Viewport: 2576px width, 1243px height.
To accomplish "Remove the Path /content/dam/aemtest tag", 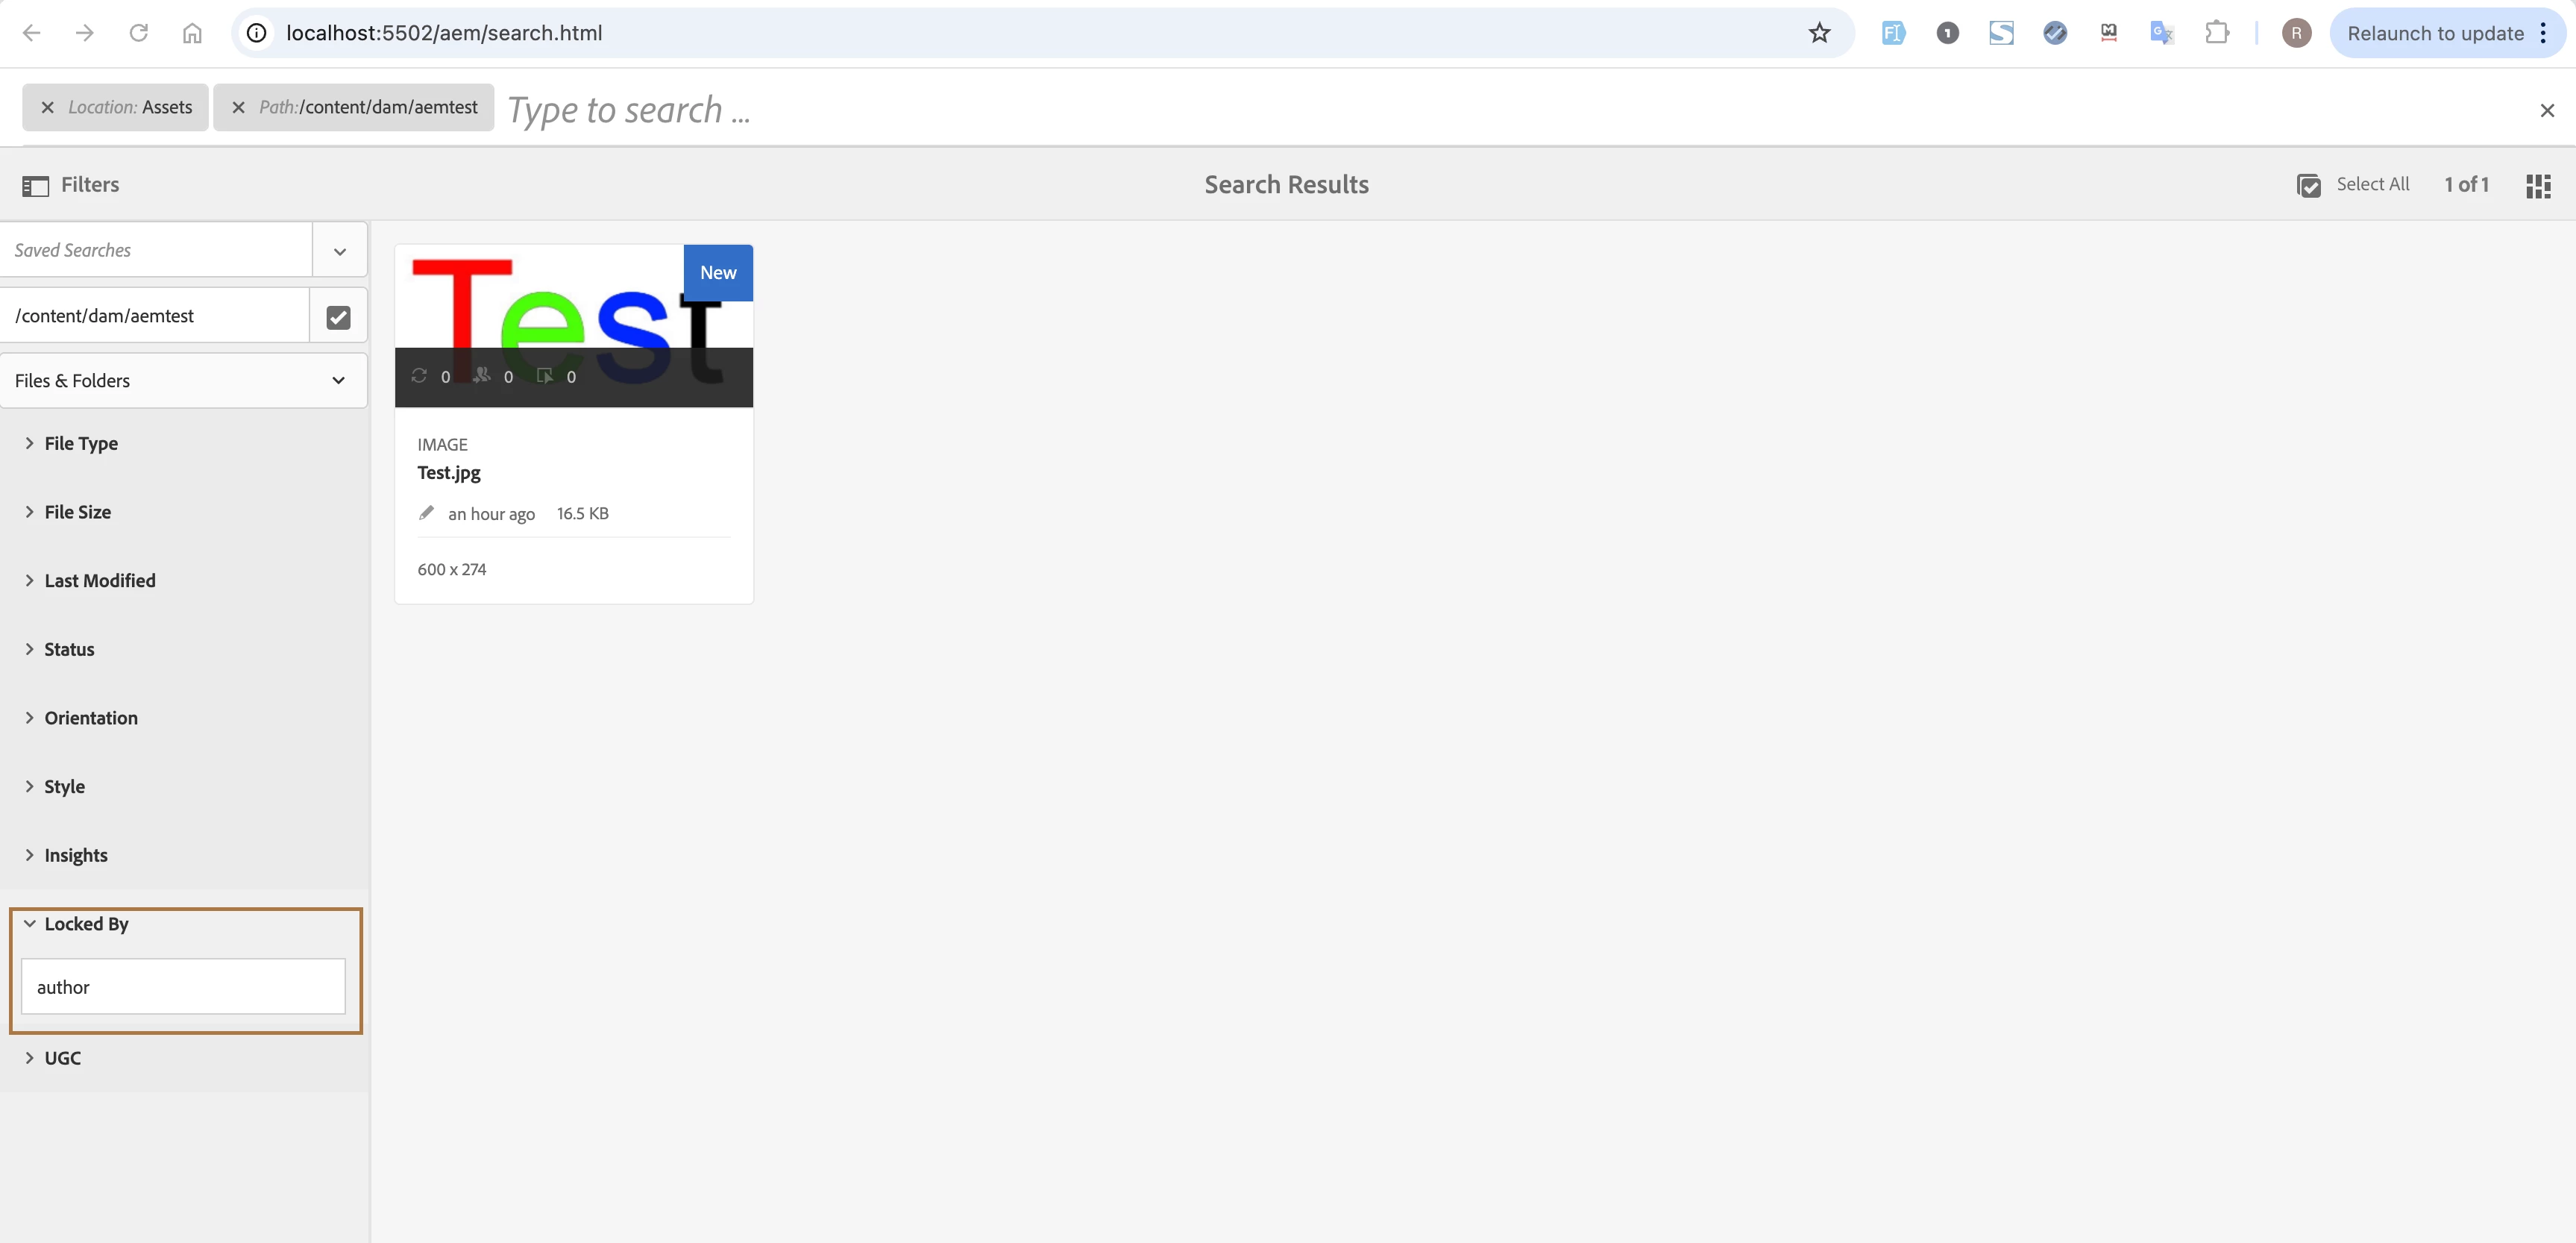I will 238,107.
